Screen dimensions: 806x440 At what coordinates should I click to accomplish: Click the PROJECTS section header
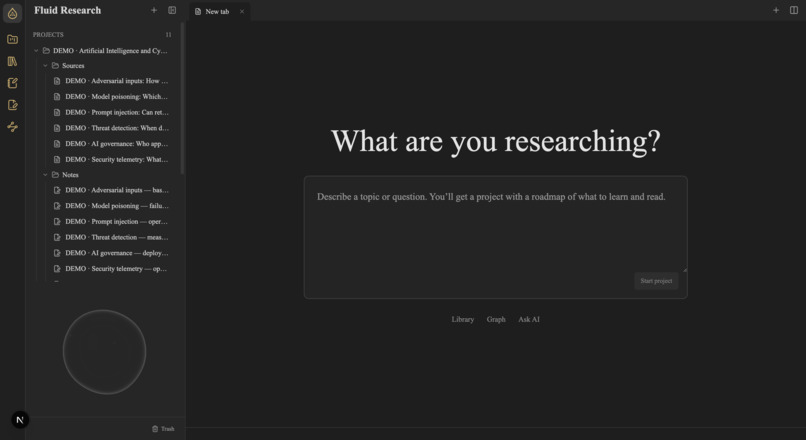coord(48,35)
